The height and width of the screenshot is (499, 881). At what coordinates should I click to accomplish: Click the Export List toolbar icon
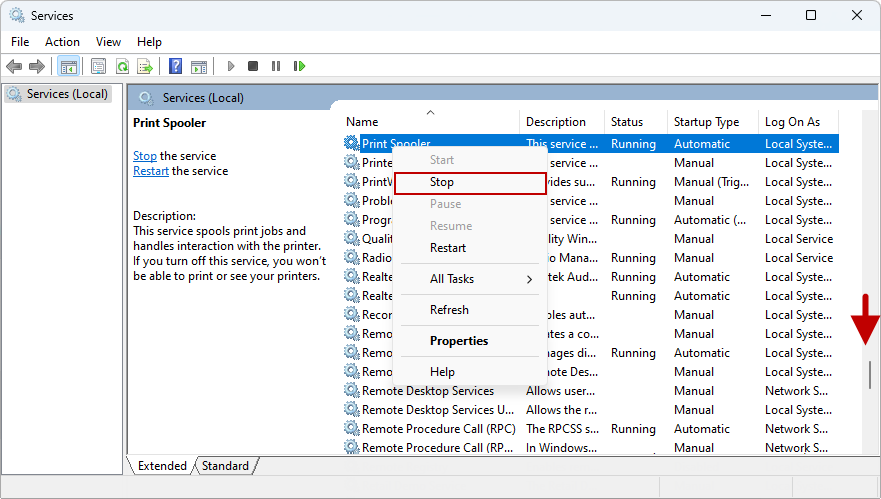point(145,66)
